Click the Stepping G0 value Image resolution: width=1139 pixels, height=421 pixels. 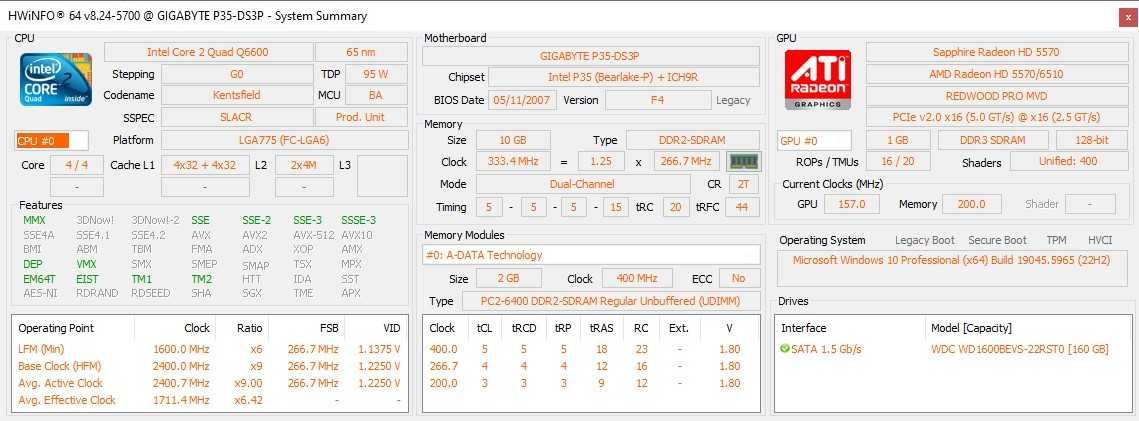[237, 74]
